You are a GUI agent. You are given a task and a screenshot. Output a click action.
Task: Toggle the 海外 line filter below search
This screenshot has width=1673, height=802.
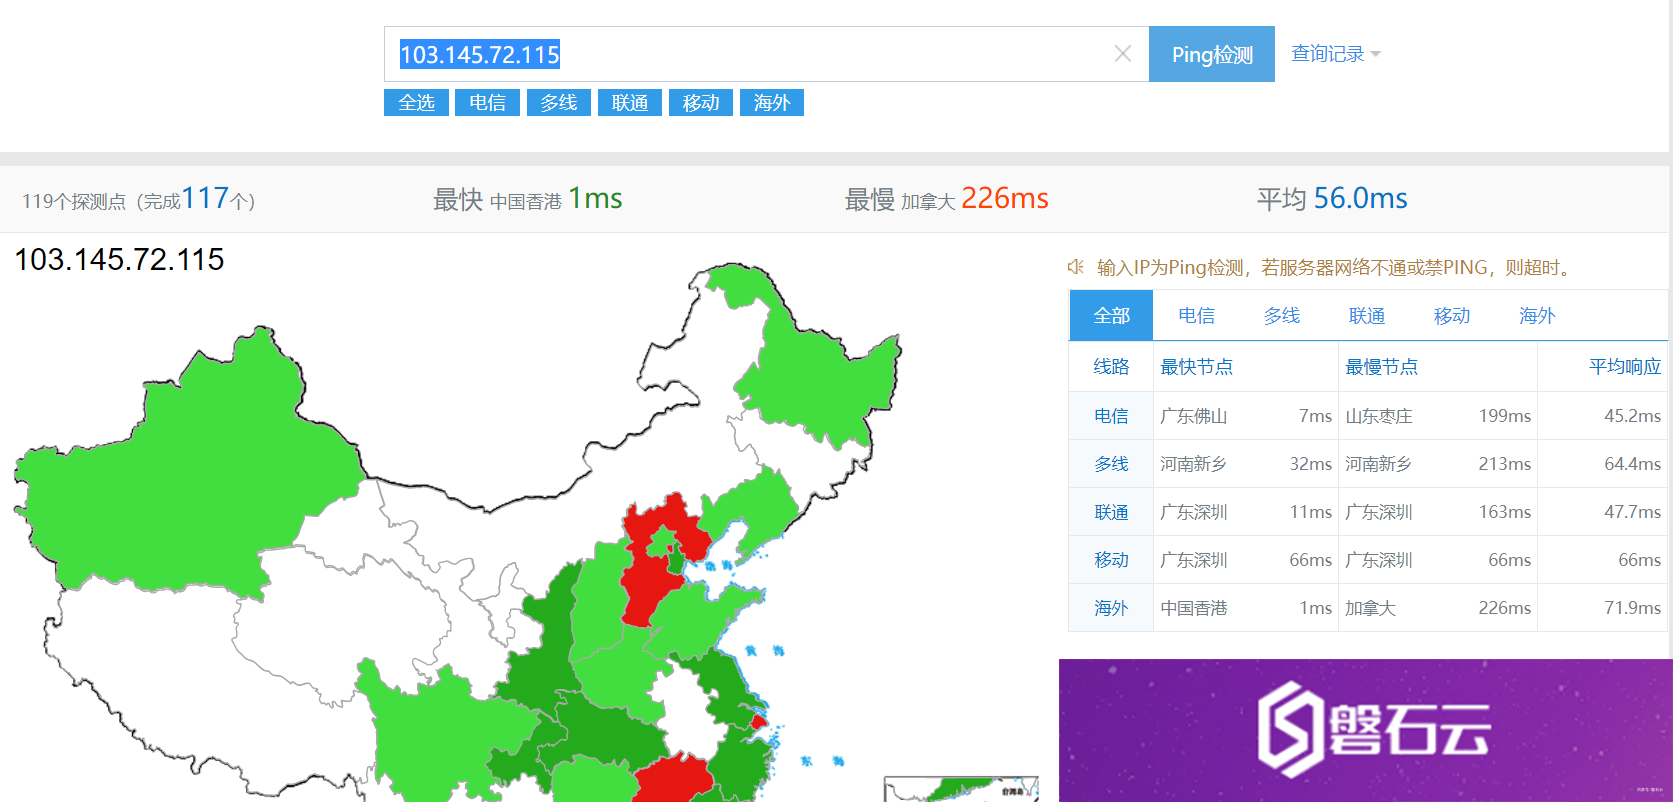[772, 103]
